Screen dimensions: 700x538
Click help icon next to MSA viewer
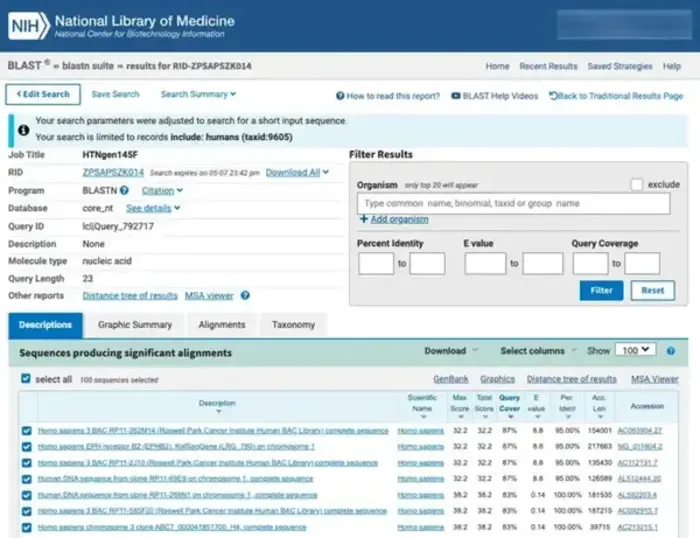pyautogui.click(x=245, y=295)
